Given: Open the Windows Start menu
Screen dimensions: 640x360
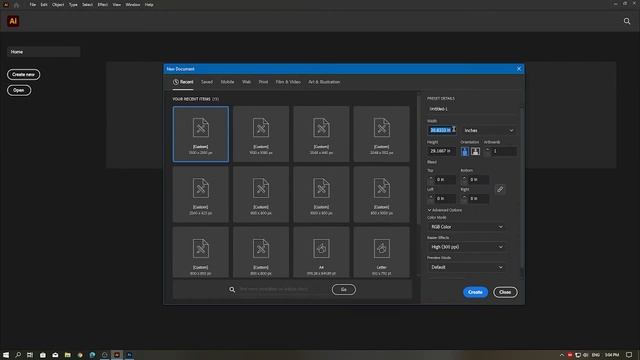Looking at the screenshot, I should 6,355.
